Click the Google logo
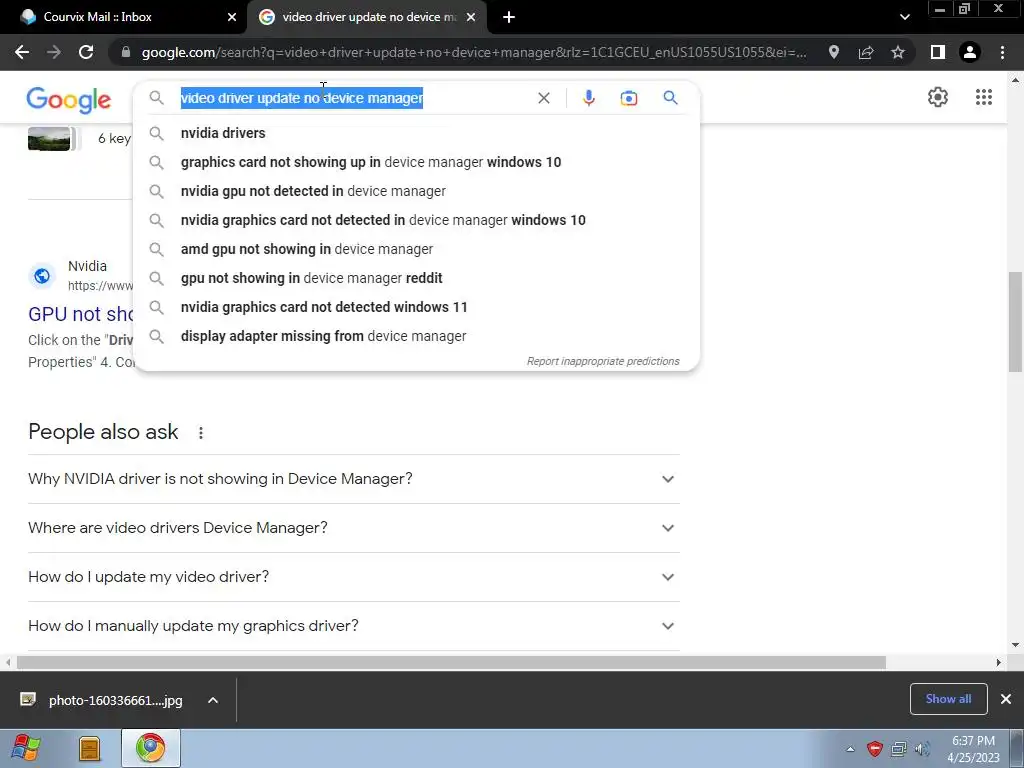 click(69, 100)
